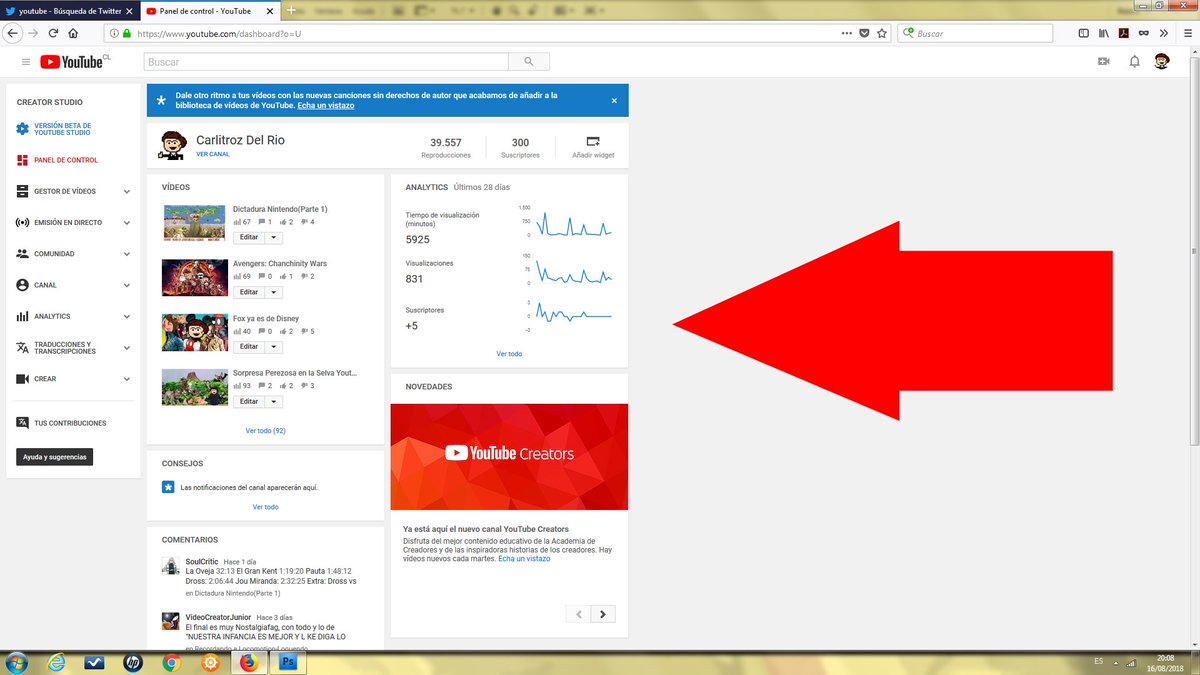Click Ayuda y sugerencias button
Image resolution: width=1200 pixels, height=675 pixels.
(55, 457)
